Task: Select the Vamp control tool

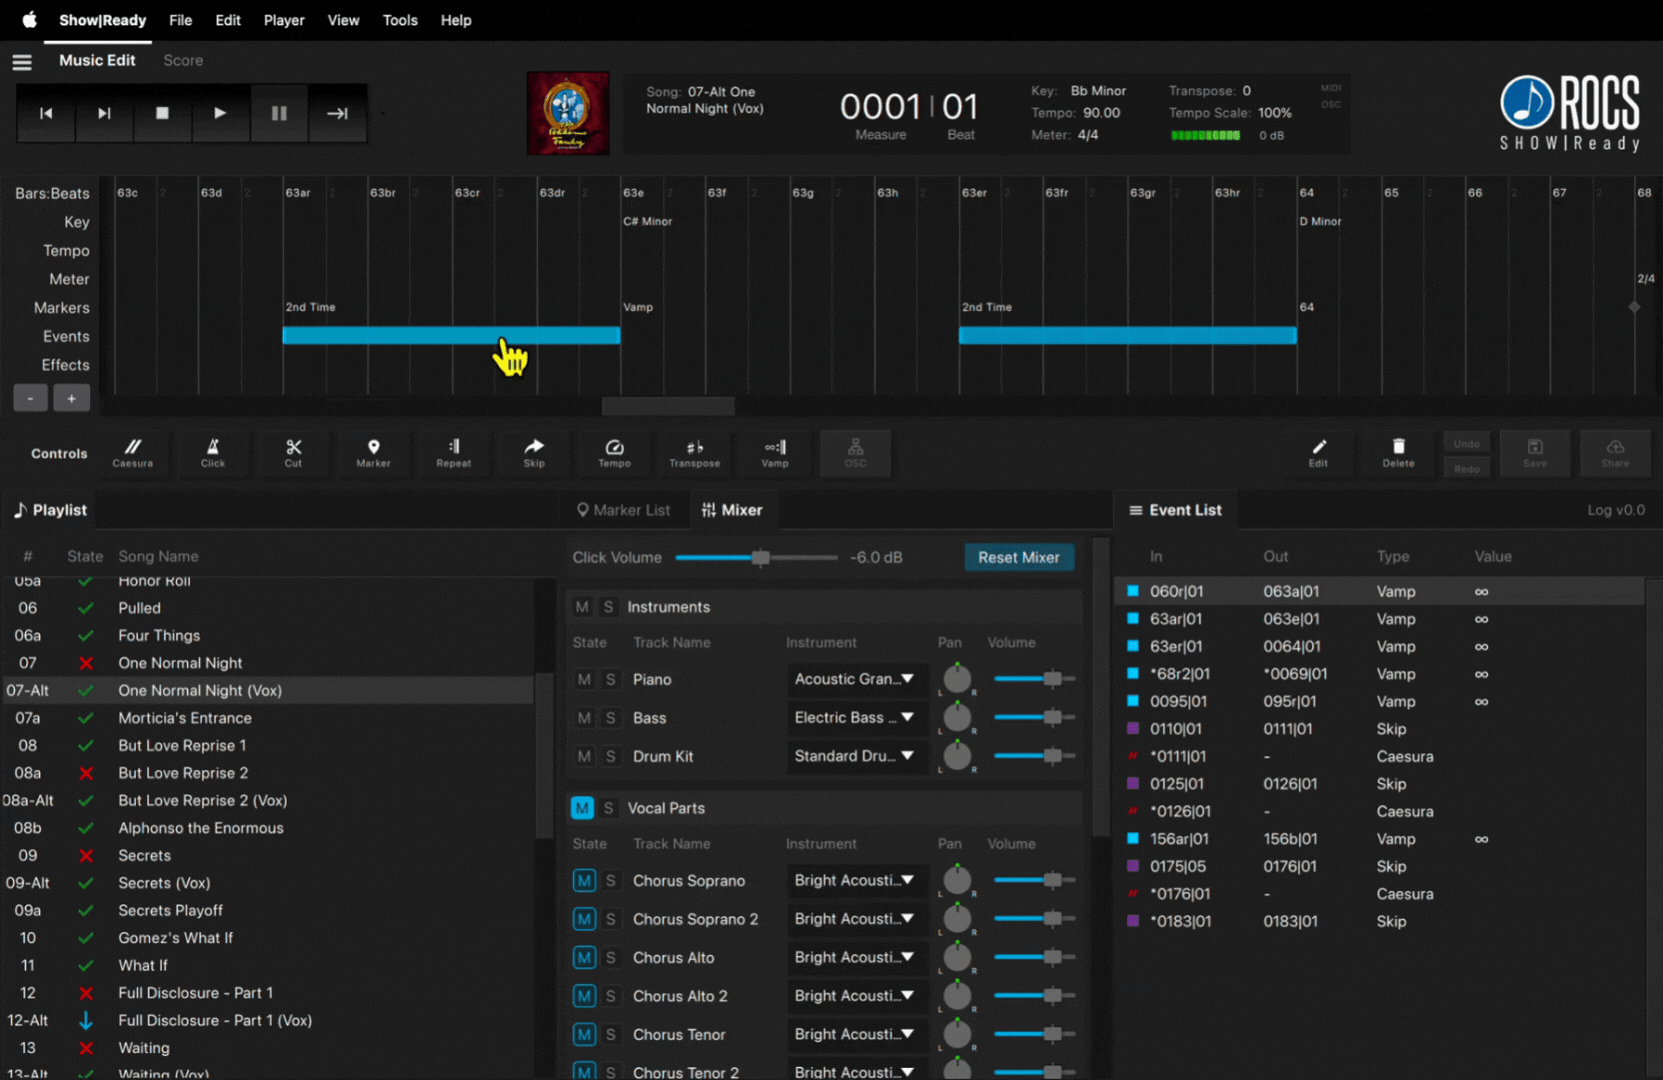Action: (x=775, y=452)
